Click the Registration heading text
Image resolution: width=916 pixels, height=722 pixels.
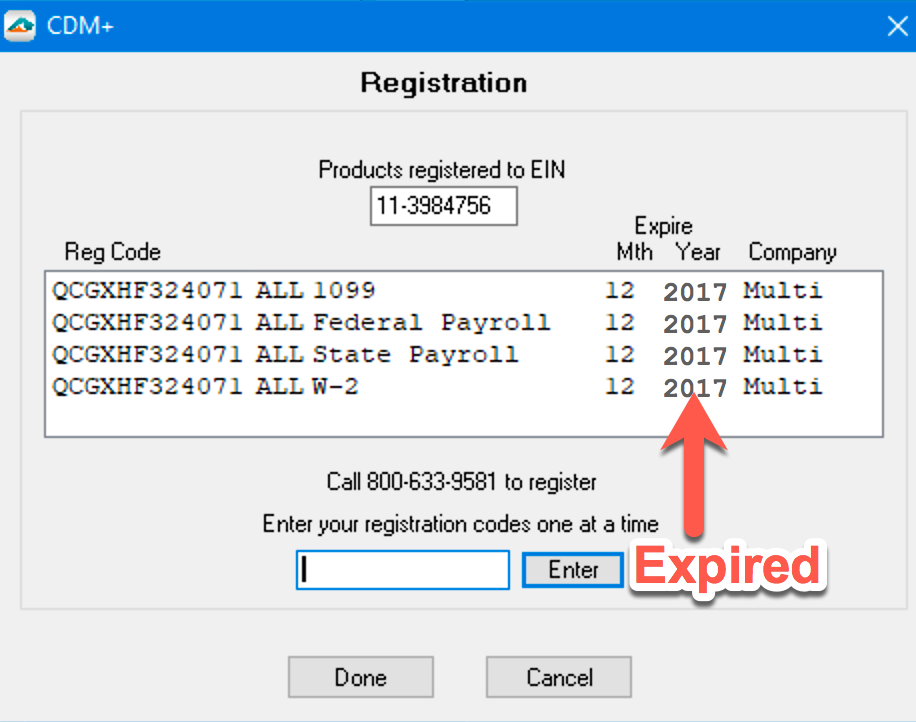click(443, 82)
